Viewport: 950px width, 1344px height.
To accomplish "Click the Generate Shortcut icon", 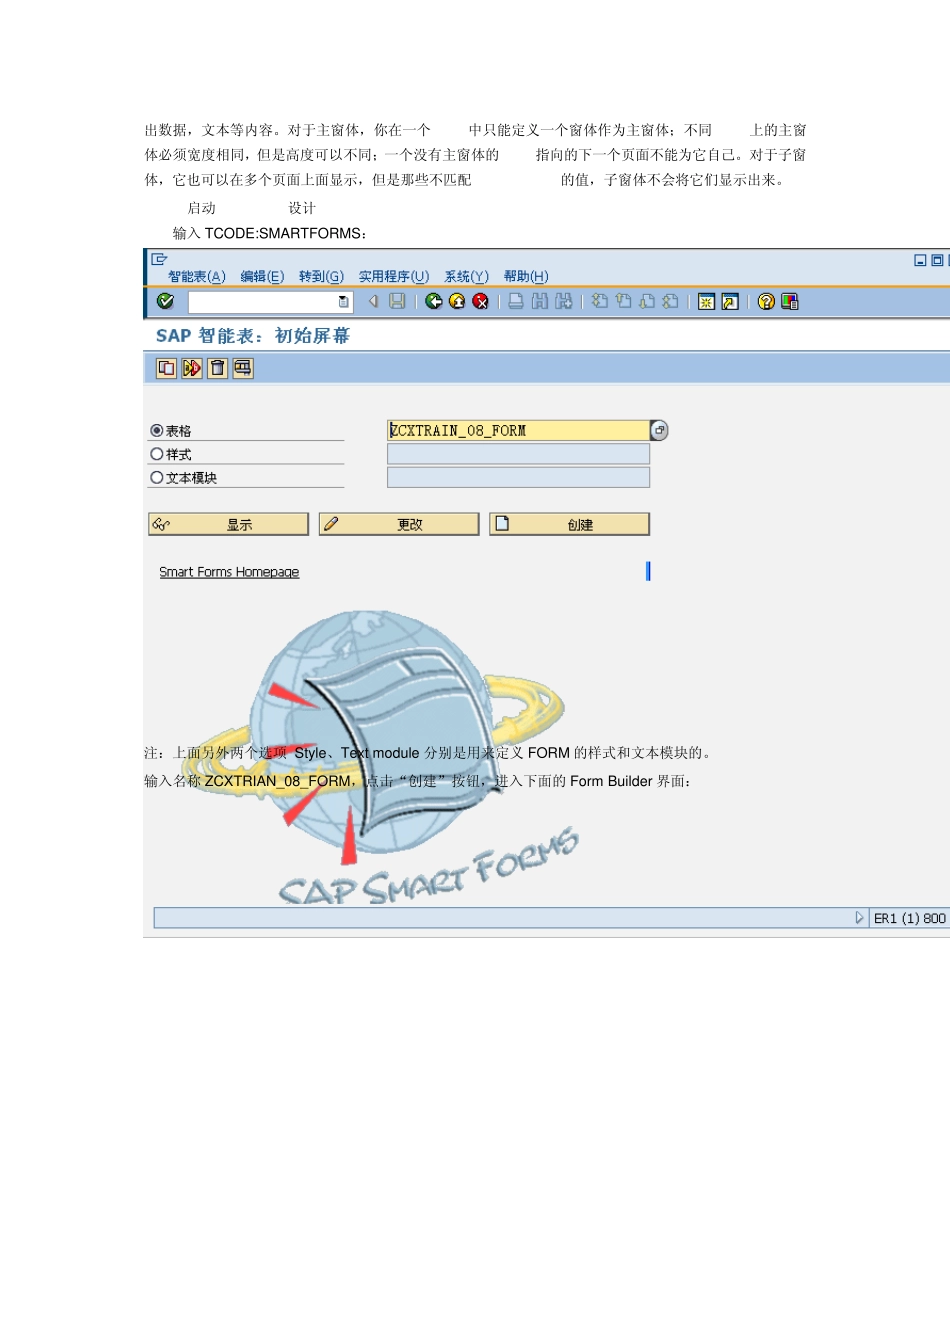I will [730, 302].
